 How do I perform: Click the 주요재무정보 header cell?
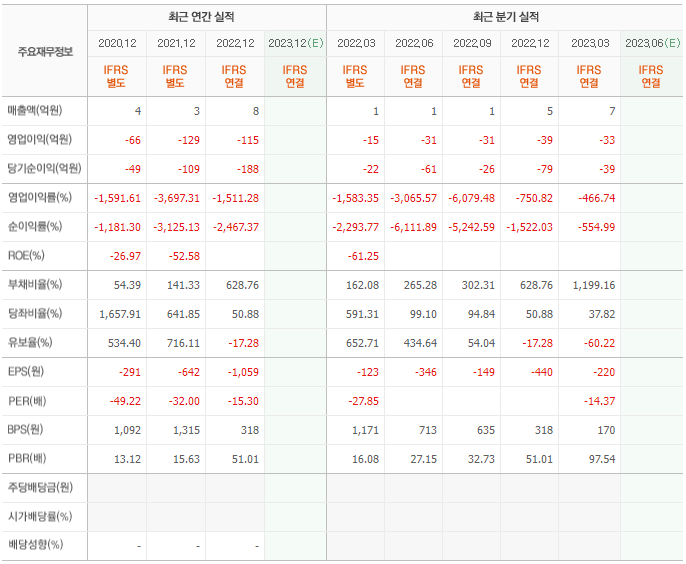point(45,52)
